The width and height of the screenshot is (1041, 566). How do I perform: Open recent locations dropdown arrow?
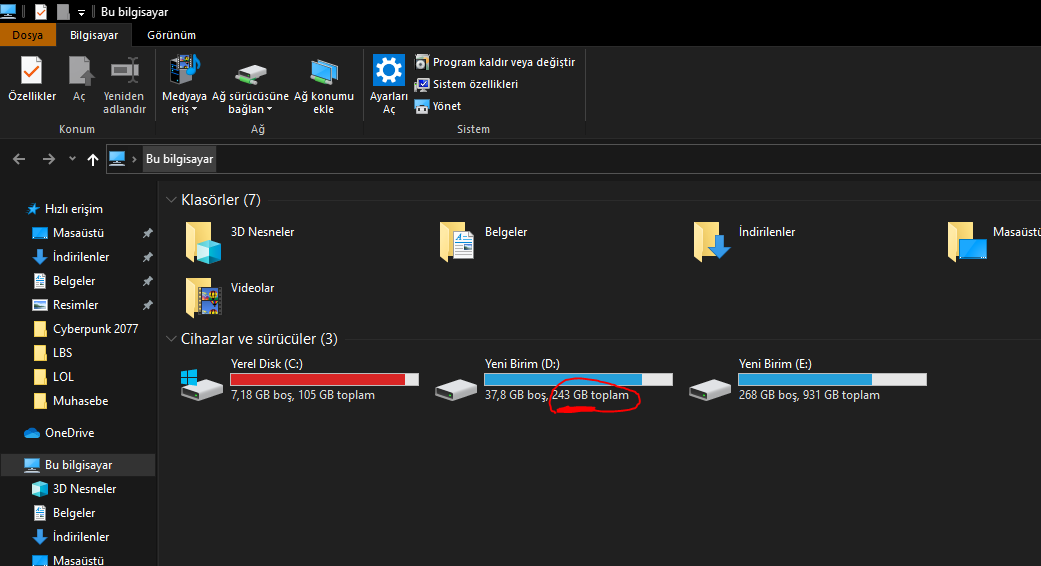tap(72, 159)
